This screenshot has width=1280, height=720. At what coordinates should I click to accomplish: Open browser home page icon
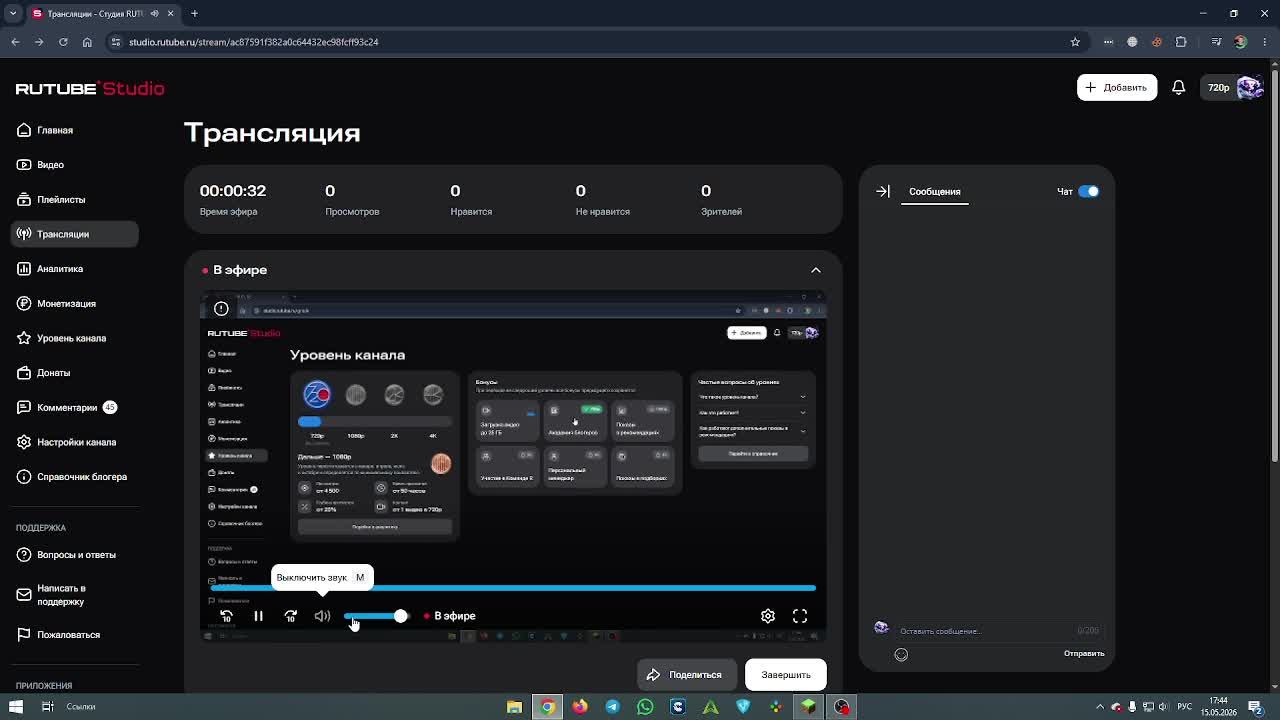pyautogui.click(x=87, y=42)
